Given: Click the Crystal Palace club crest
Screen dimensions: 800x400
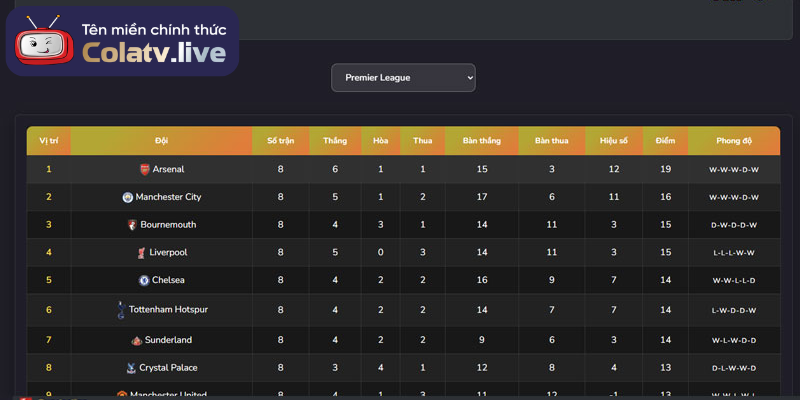Looking at the screenshot, I should pyautogui.click(x=131, y=368).
